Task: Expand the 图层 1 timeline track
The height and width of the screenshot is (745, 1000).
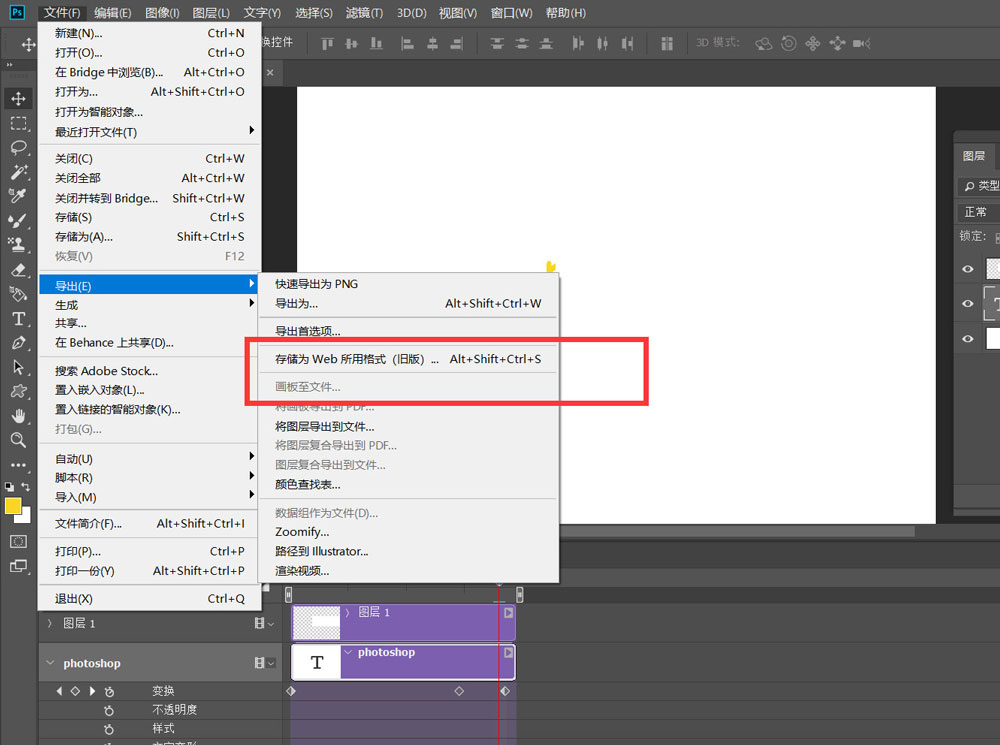Action: click(50, 623)
